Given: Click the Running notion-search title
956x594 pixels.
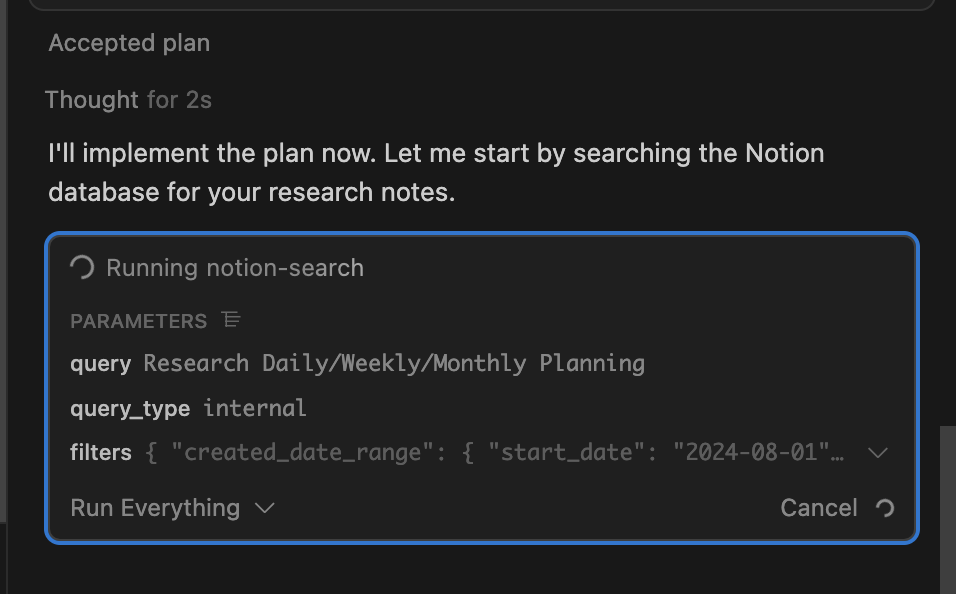Looking at the screenshot, I should [234, 268].
